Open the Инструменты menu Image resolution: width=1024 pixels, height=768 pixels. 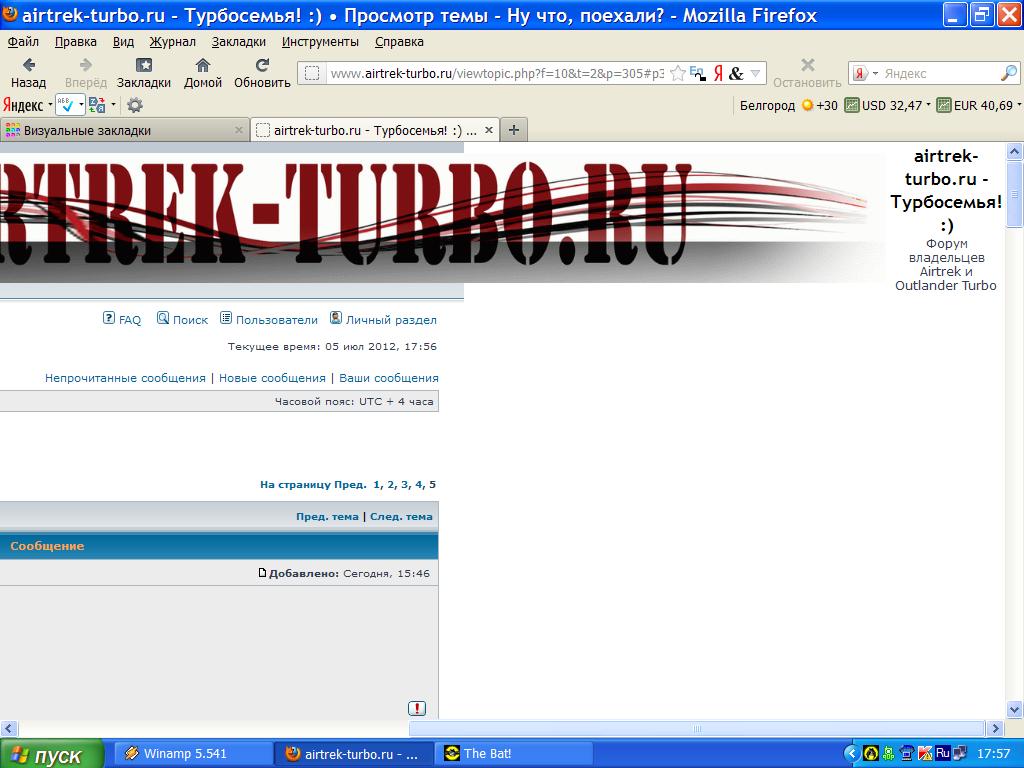coord(320,42)
